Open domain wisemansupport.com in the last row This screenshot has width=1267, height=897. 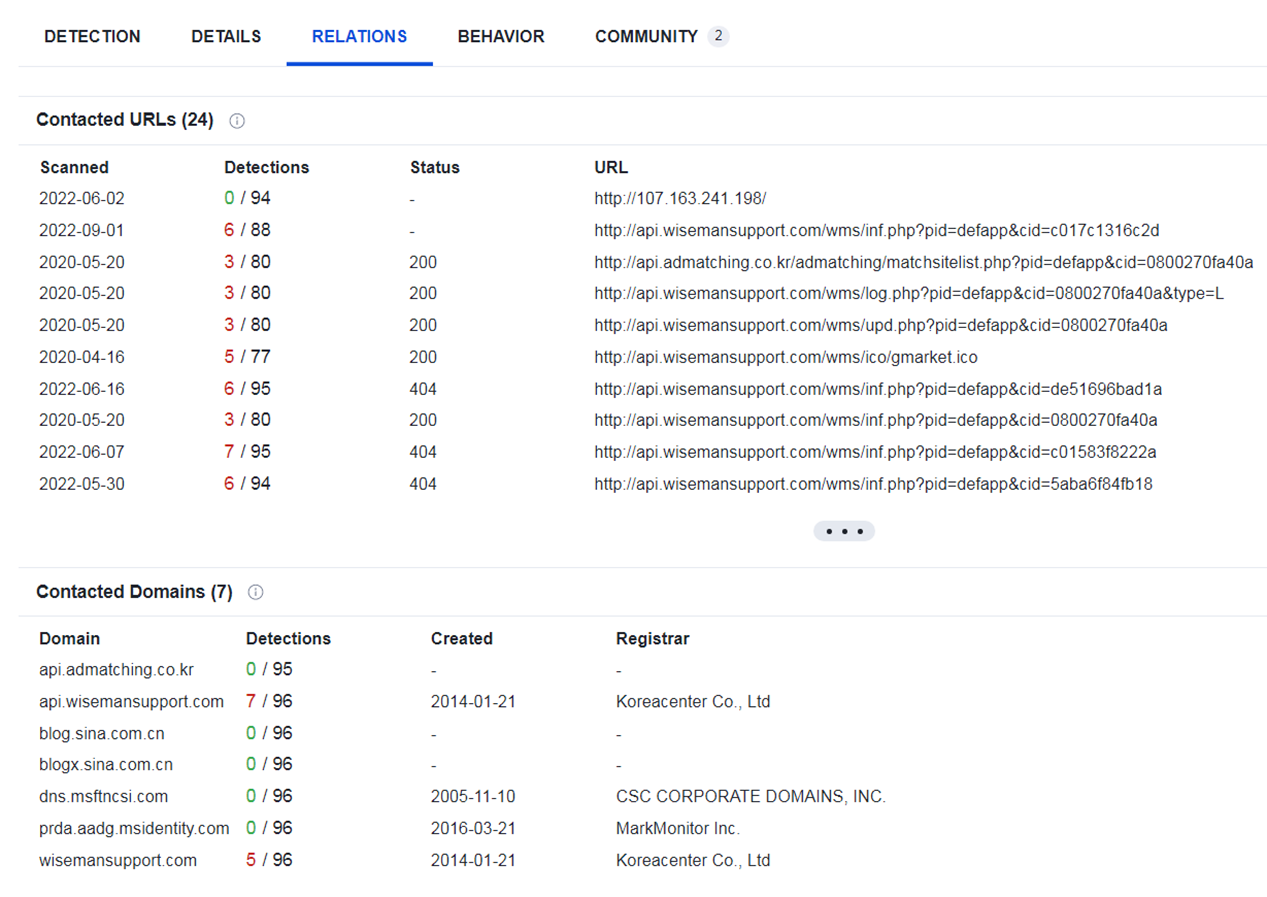tap(118, 860)
